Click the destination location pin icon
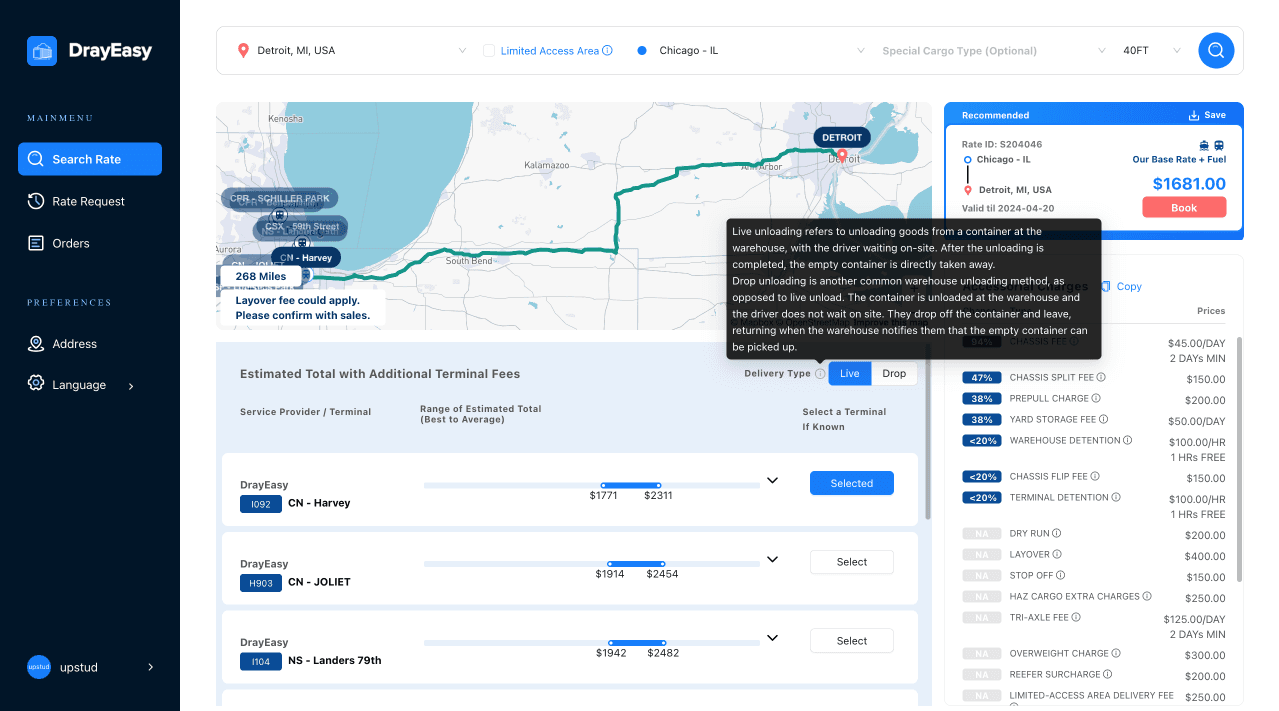This screenshot has width=1279, height=711. (x=243, y=50)
